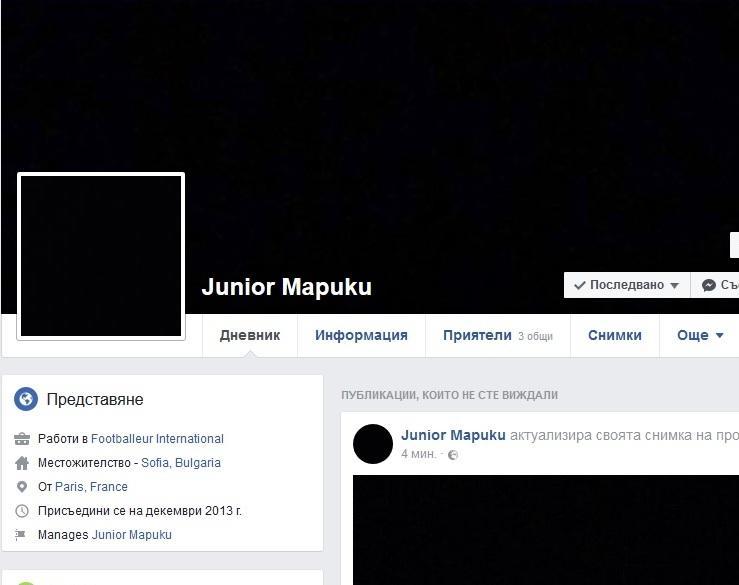
Task: Click the location pin icon beside Paris
Action: [x=22, y=487]
